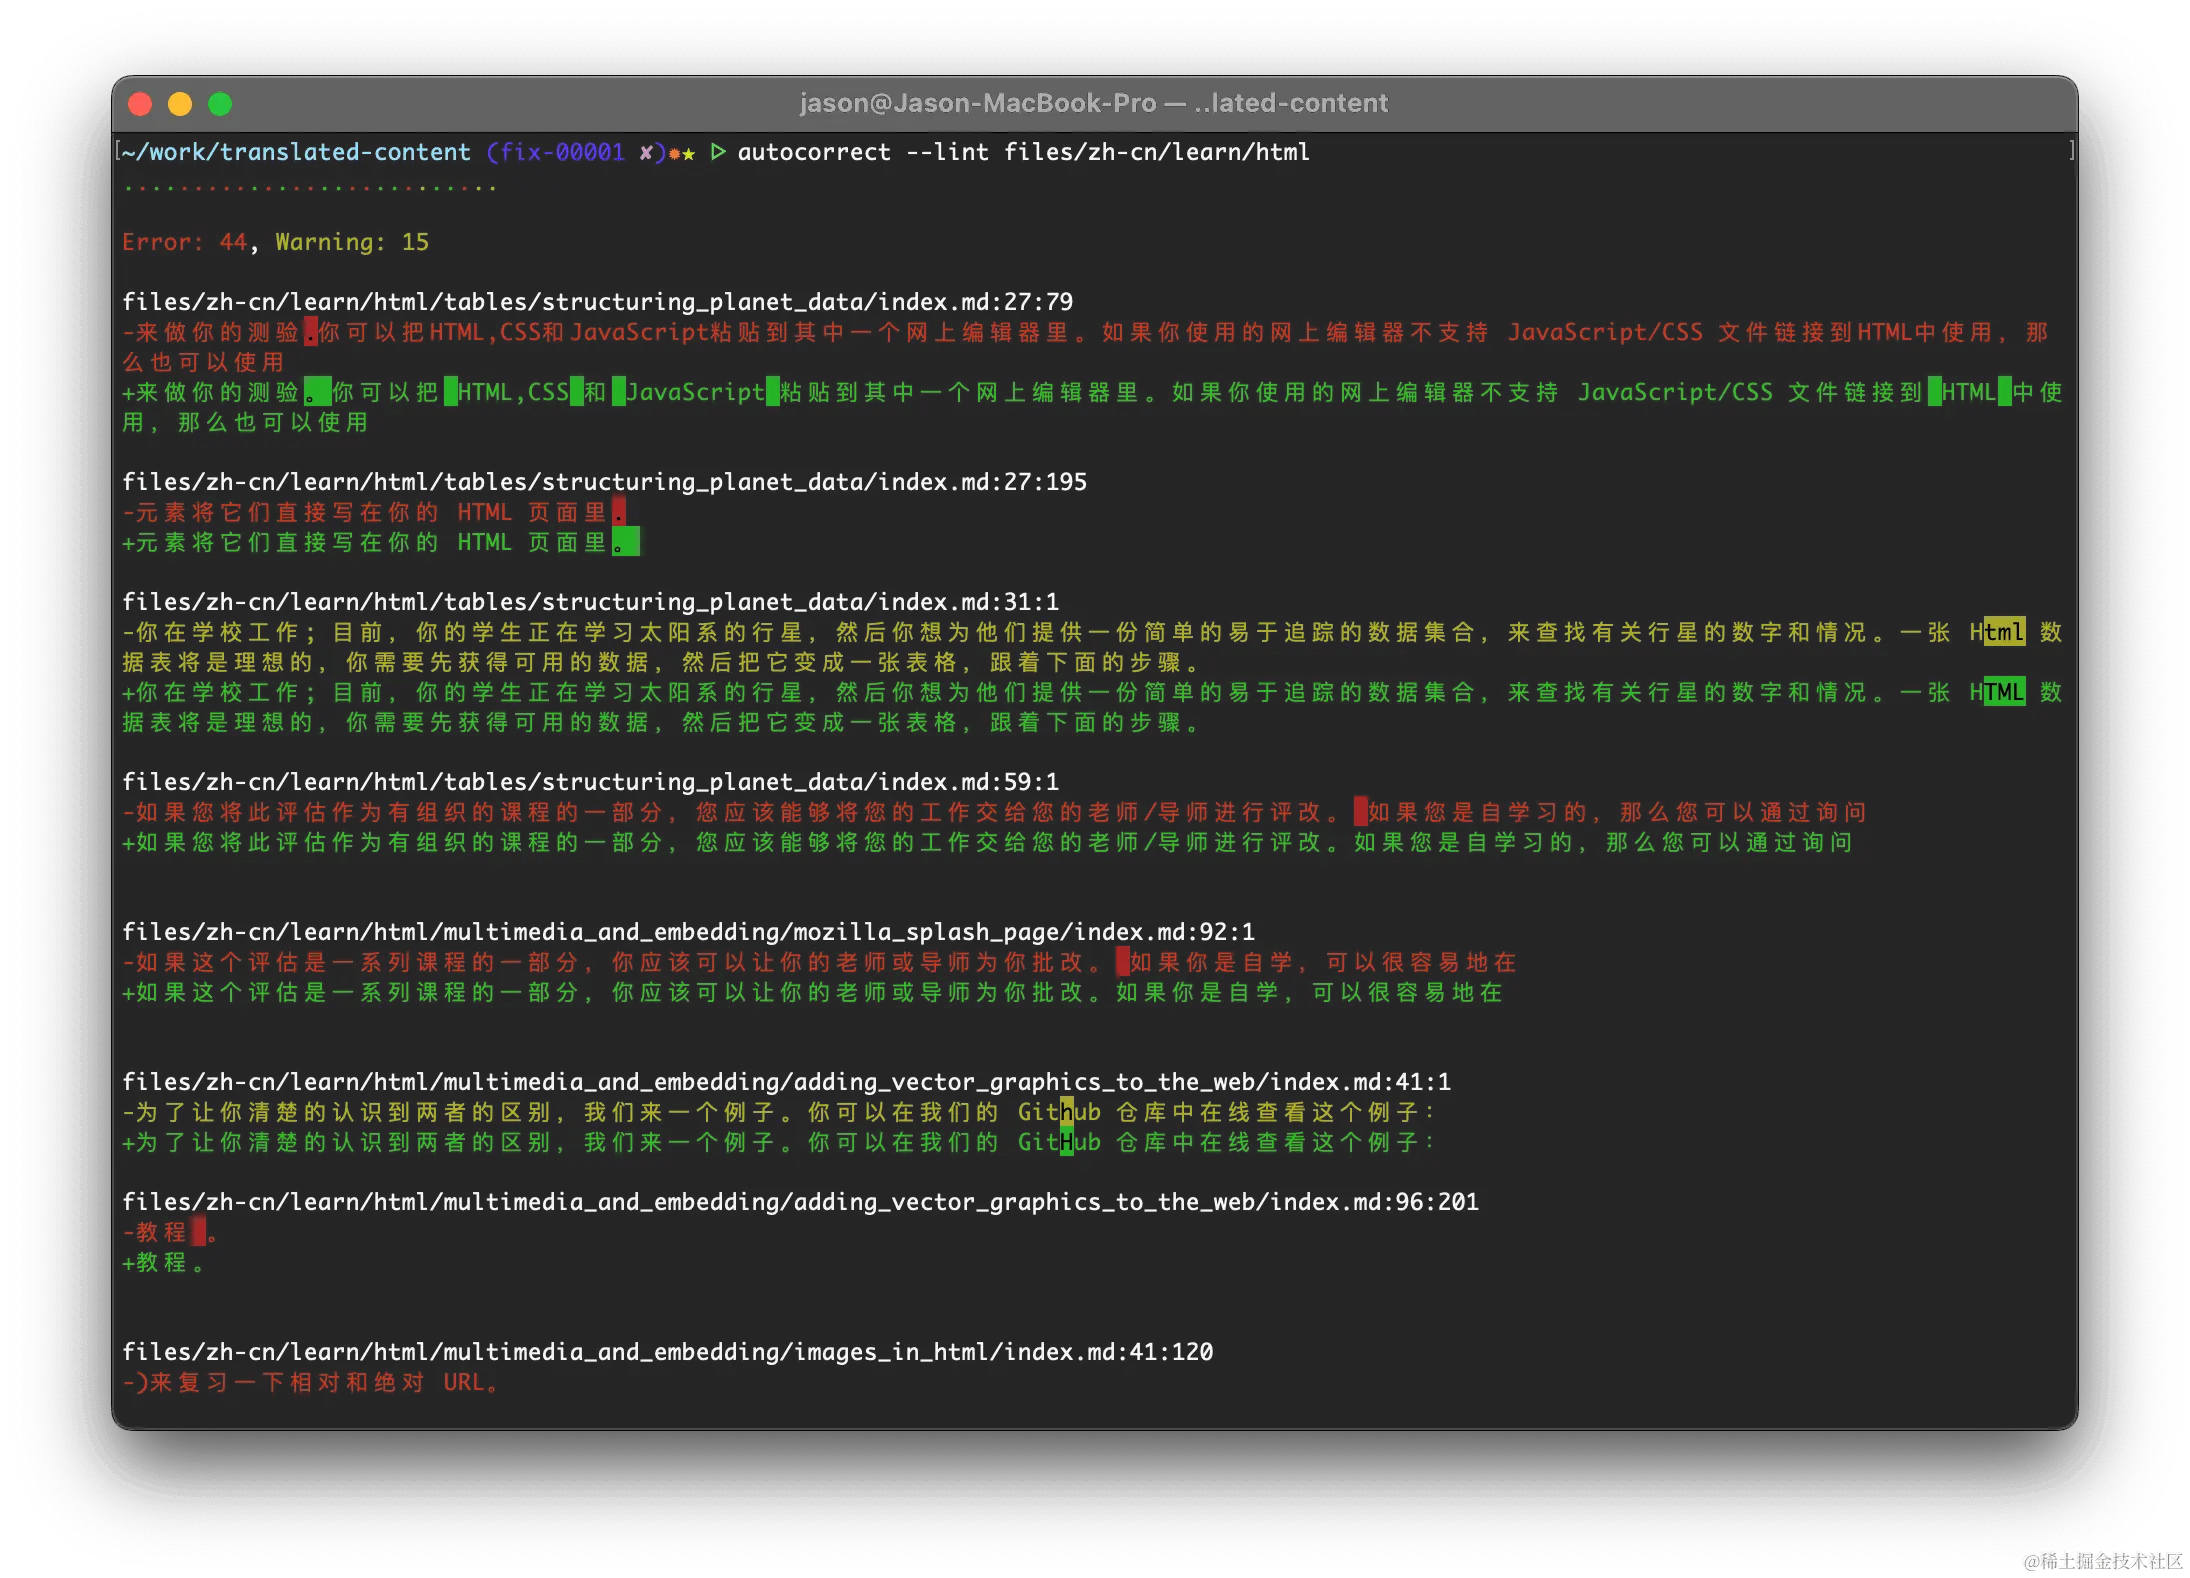Click the yellow highlighted Html correction text
The width and height of the screenshot is (2190, 1578).
click(x=2004, y=632)
